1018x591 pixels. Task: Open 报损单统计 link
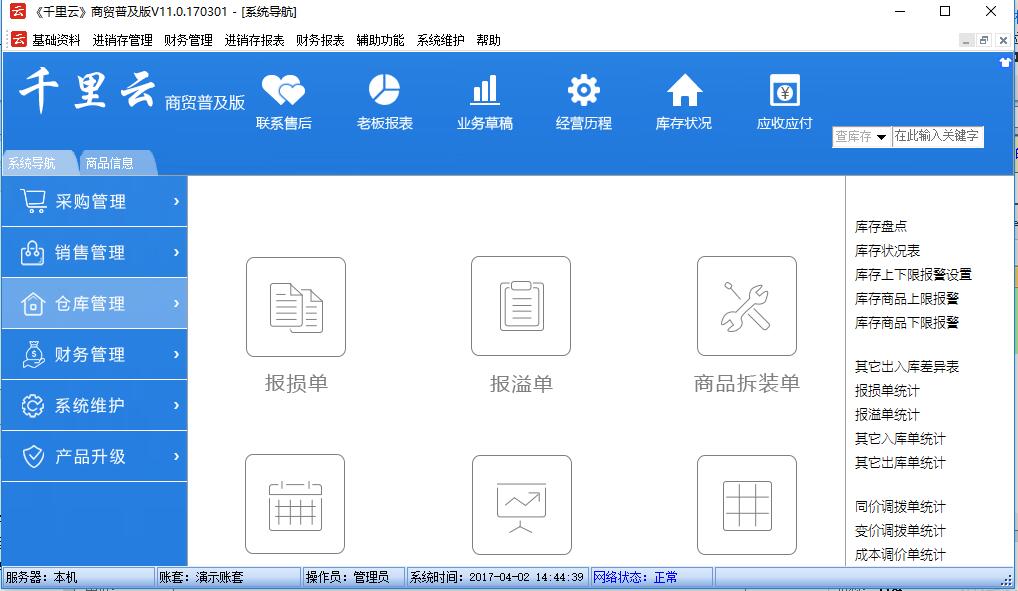(x=887, y=390)
